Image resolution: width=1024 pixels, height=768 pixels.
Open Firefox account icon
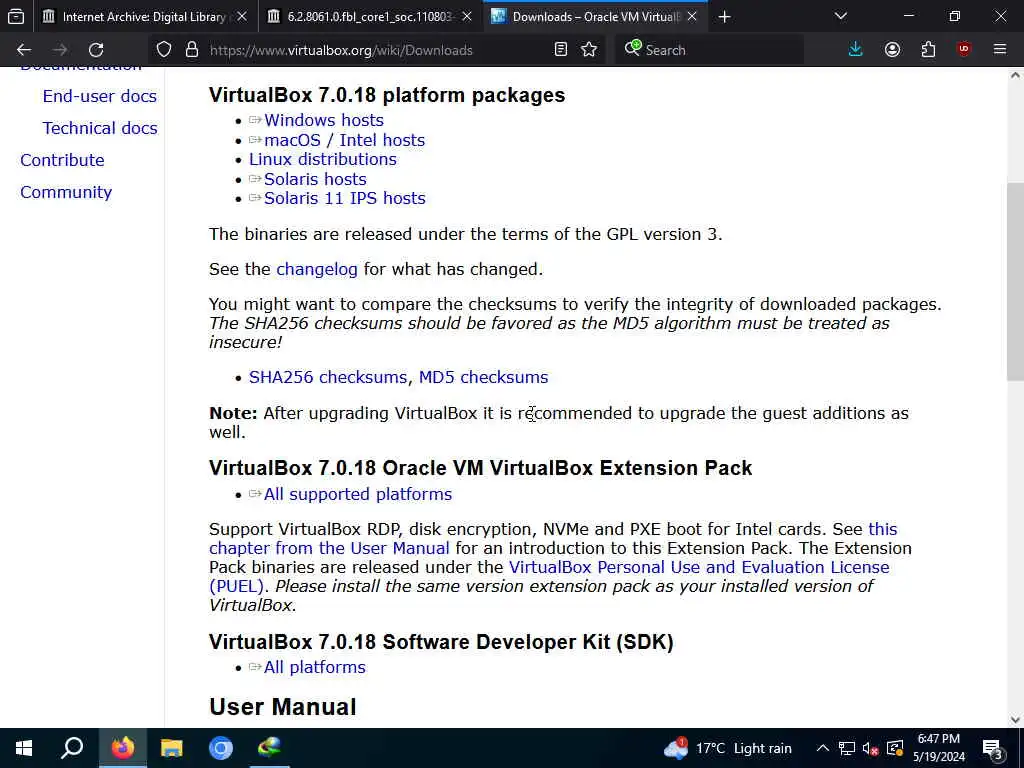(x=892, y=50)
